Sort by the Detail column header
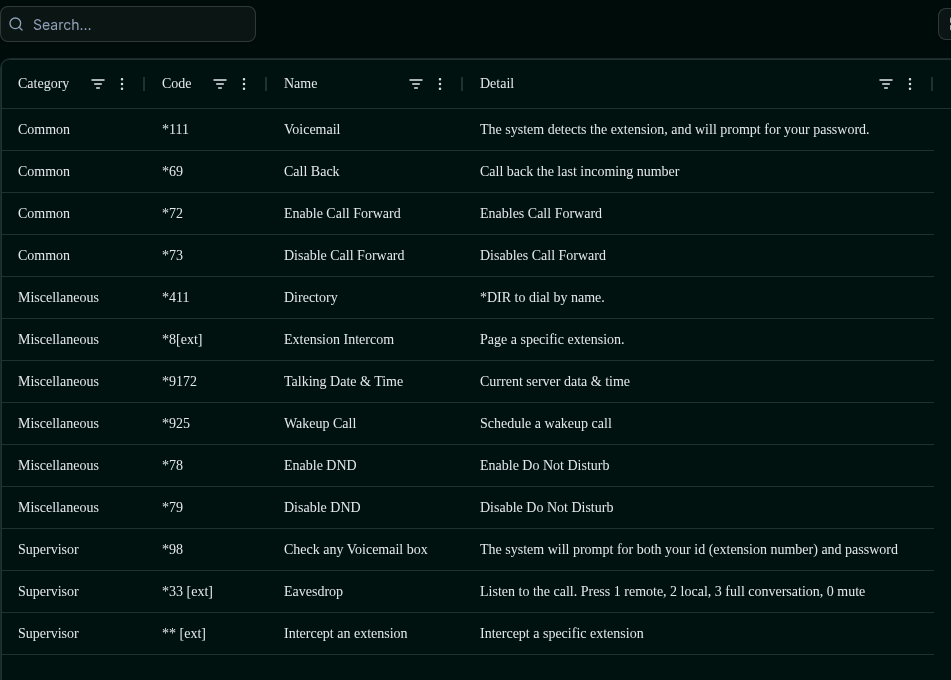The width and height of the screenshot is (951, 680). [497, 84]
